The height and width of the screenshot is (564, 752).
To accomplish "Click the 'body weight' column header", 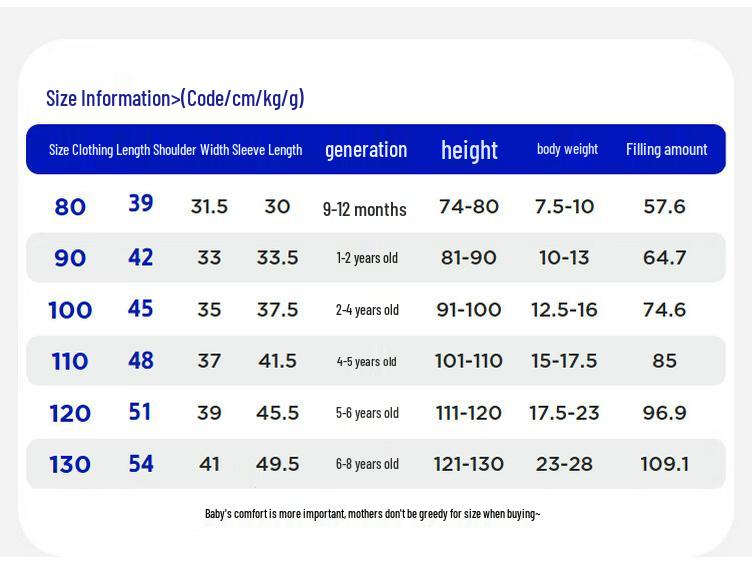I will (567, 149).
